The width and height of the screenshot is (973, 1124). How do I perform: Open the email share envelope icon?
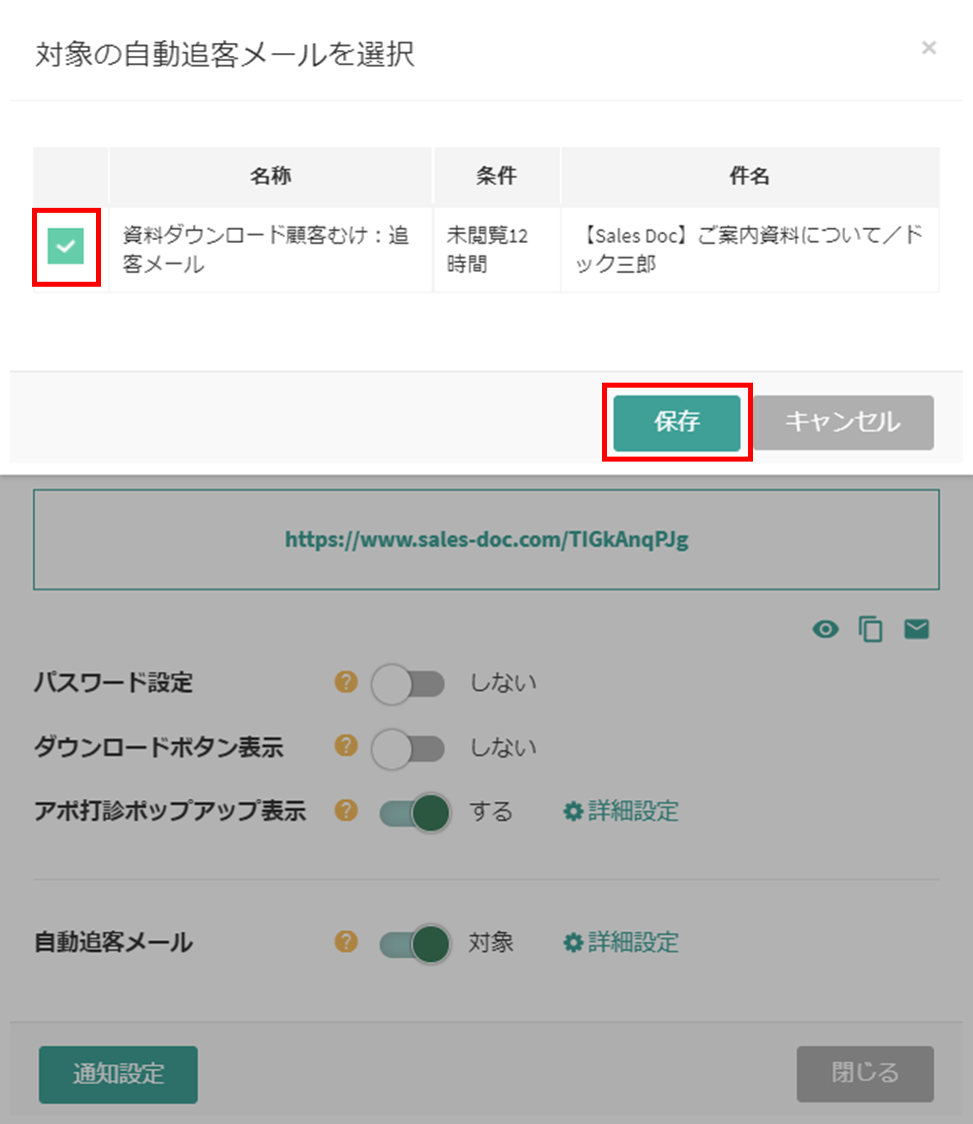(x=916, y=628)
